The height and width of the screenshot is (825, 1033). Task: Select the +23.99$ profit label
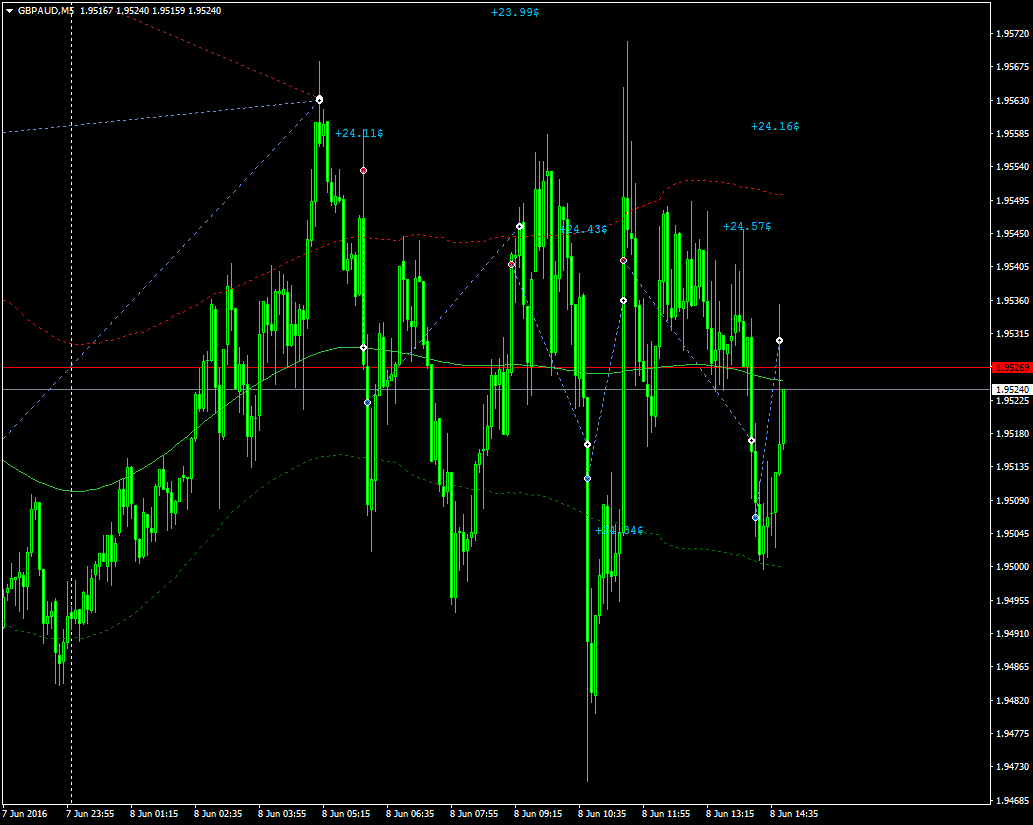(x=515, y=12)
